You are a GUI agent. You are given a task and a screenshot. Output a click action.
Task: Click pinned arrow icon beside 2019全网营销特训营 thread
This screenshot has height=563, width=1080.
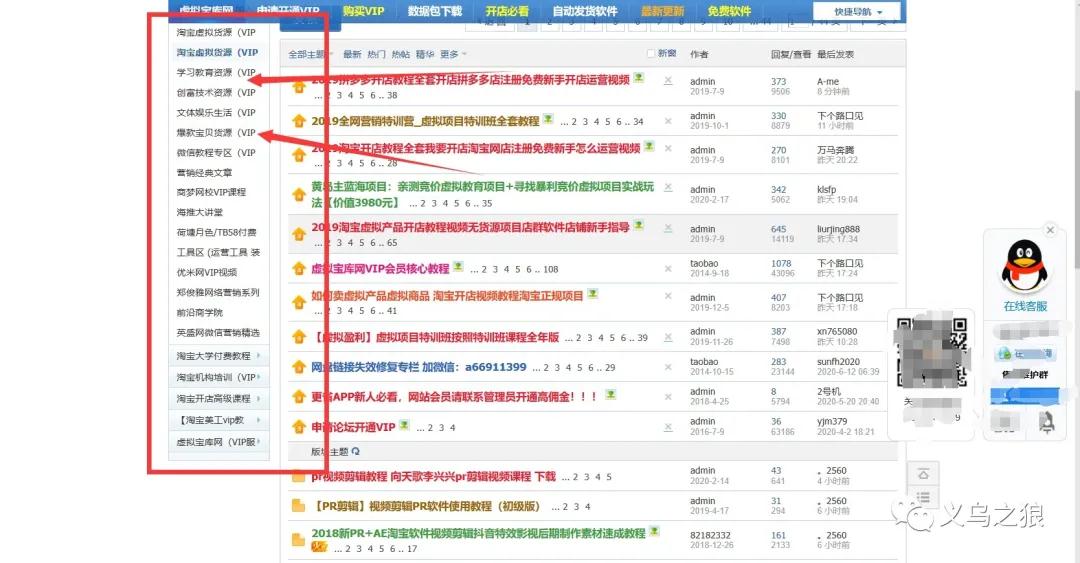[x=298, y=124]
